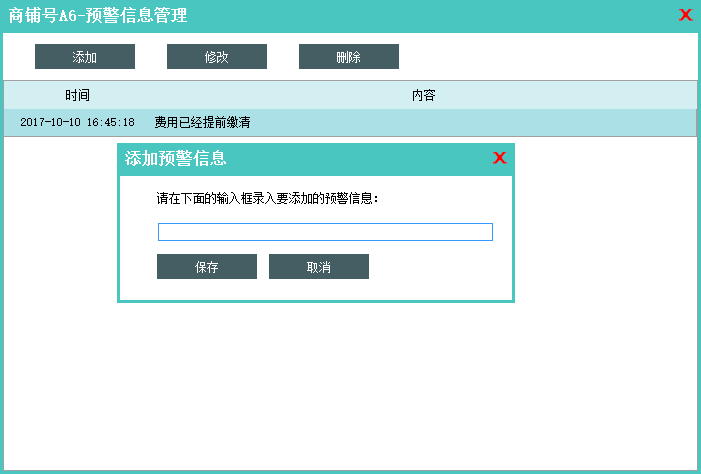Close the 添加预警信息 dialog with its red X
Screen dimensions: 701x474
(x=500, y=158)
